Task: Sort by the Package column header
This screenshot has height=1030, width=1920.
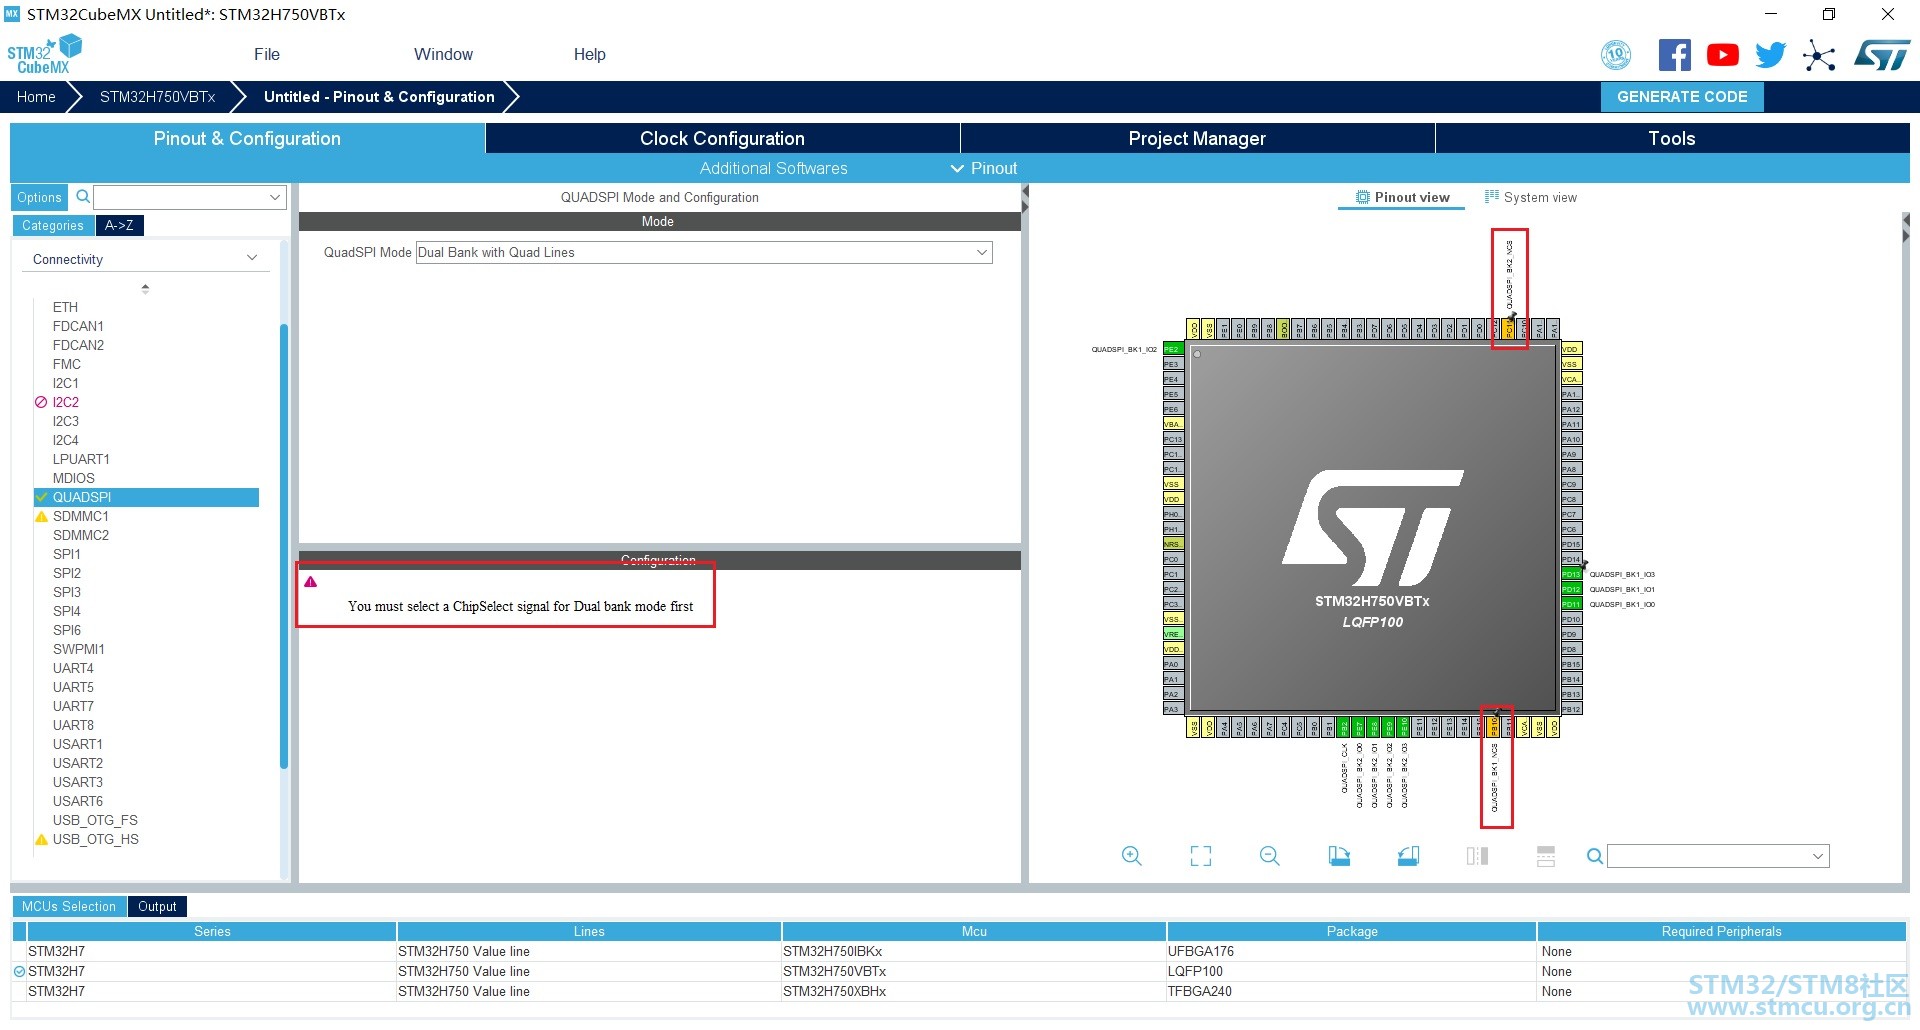Action: 1352,931
